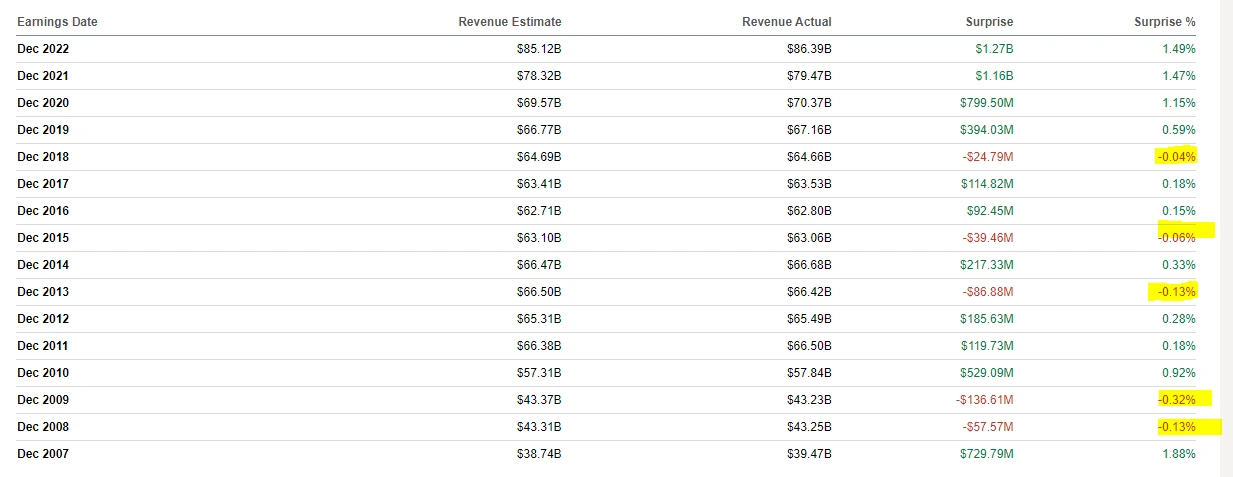Click the $86.39B revenue actual value
Screen dimensions: 1233x477
pyautogui.click(x=809, y=49)
